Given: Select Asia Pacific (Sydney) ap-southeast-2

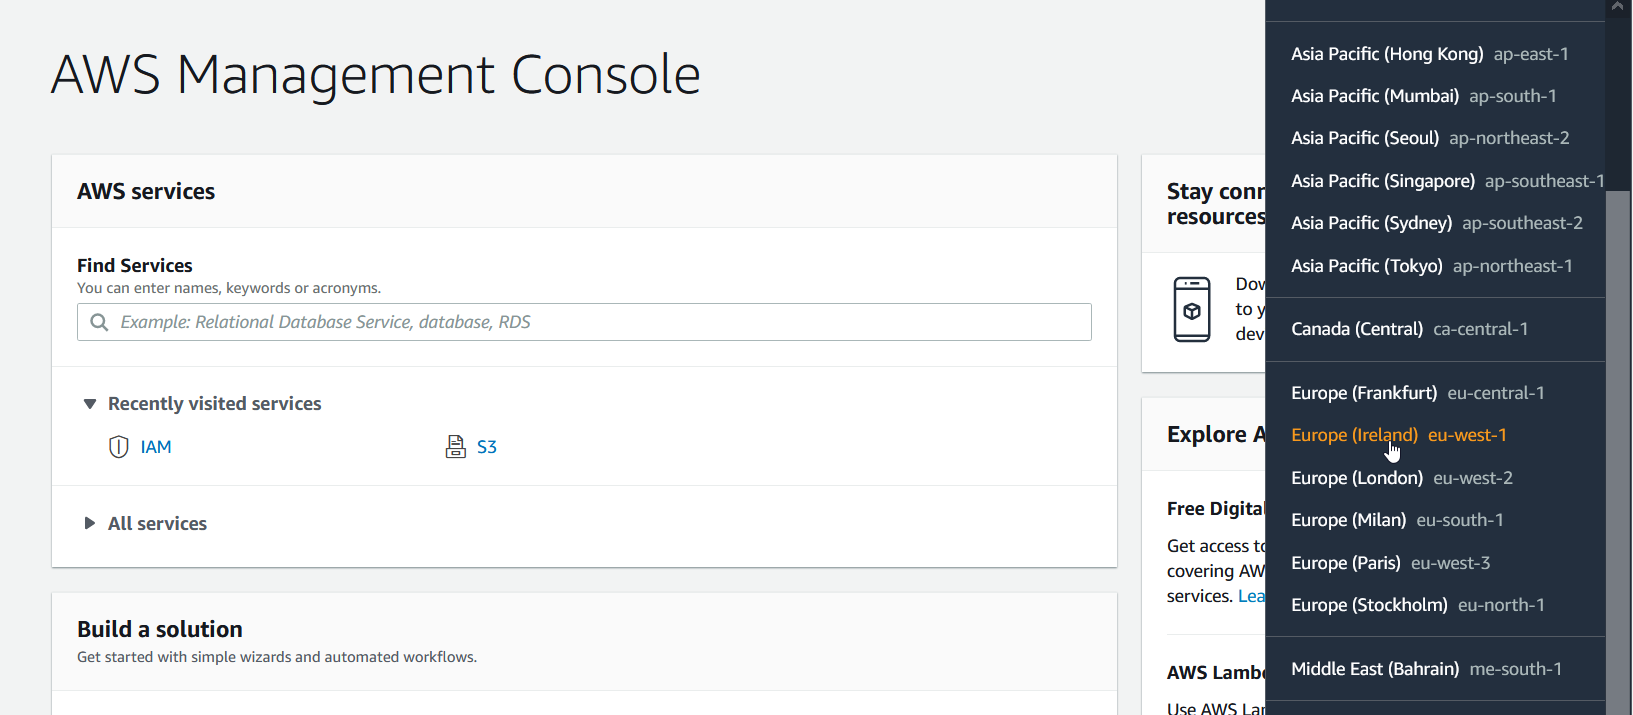Looking at the screenshot, I should tap(1434, 223).
